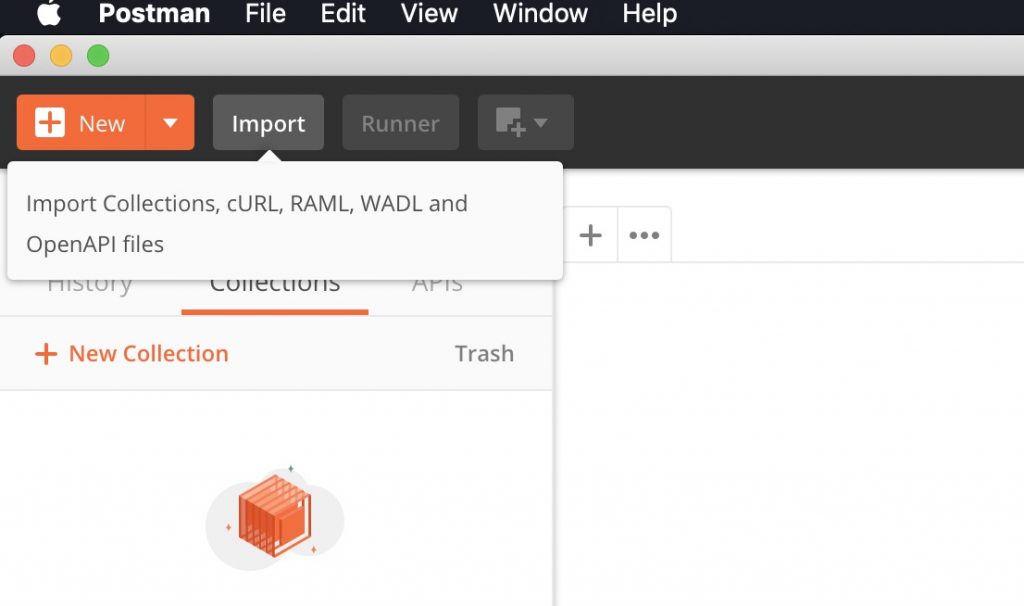Click the Import button
The height and width of the screenshot is (606, 1024).
[268, 123]
